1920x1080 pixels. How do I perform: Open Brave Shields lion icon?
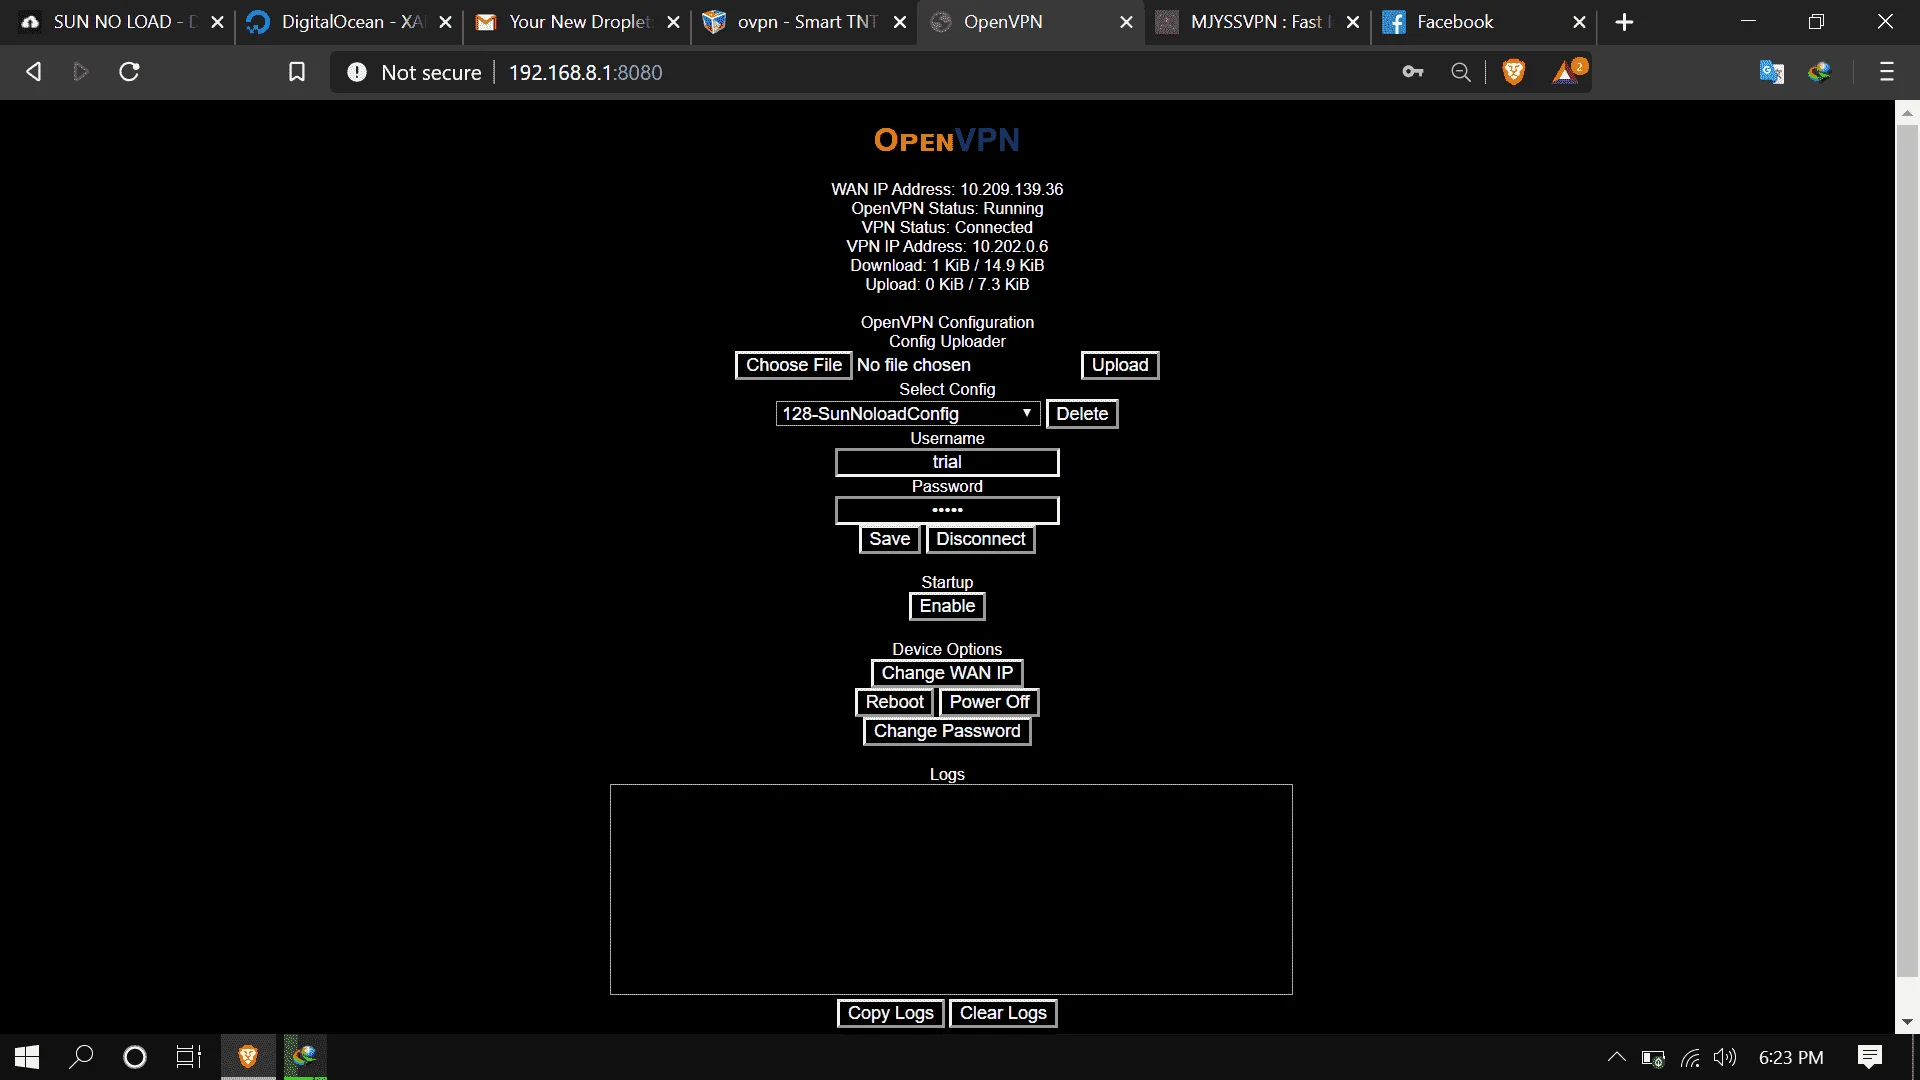[x=1513, y=72]
